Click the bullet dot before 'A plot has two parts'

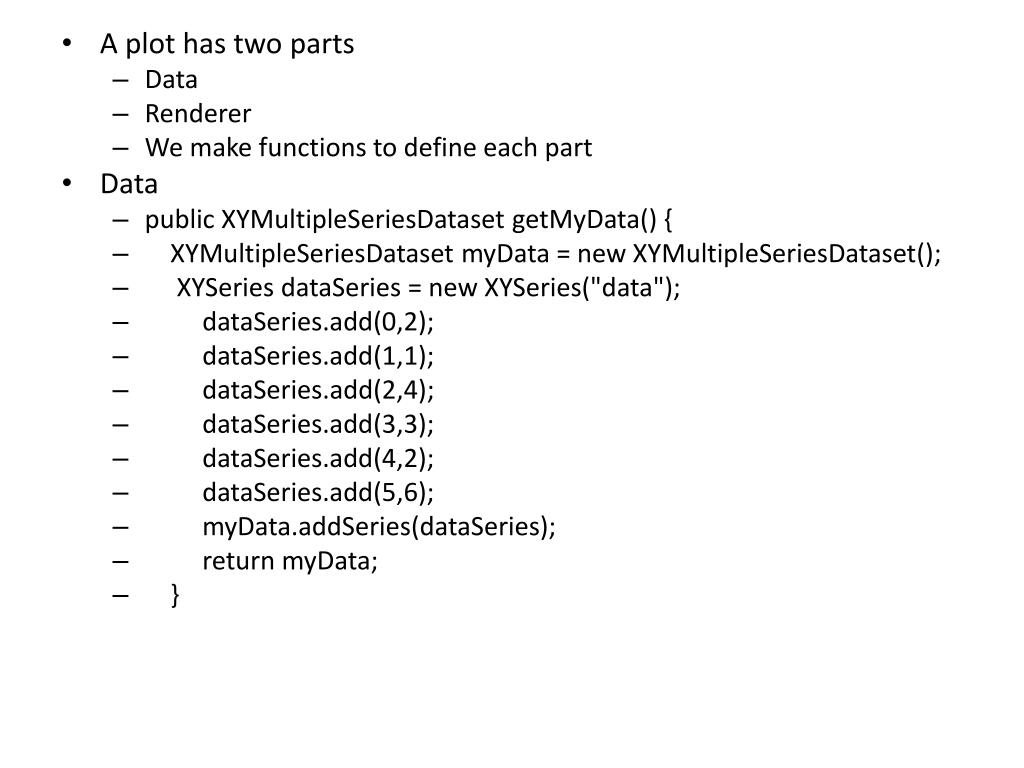(x=67, y=43)
